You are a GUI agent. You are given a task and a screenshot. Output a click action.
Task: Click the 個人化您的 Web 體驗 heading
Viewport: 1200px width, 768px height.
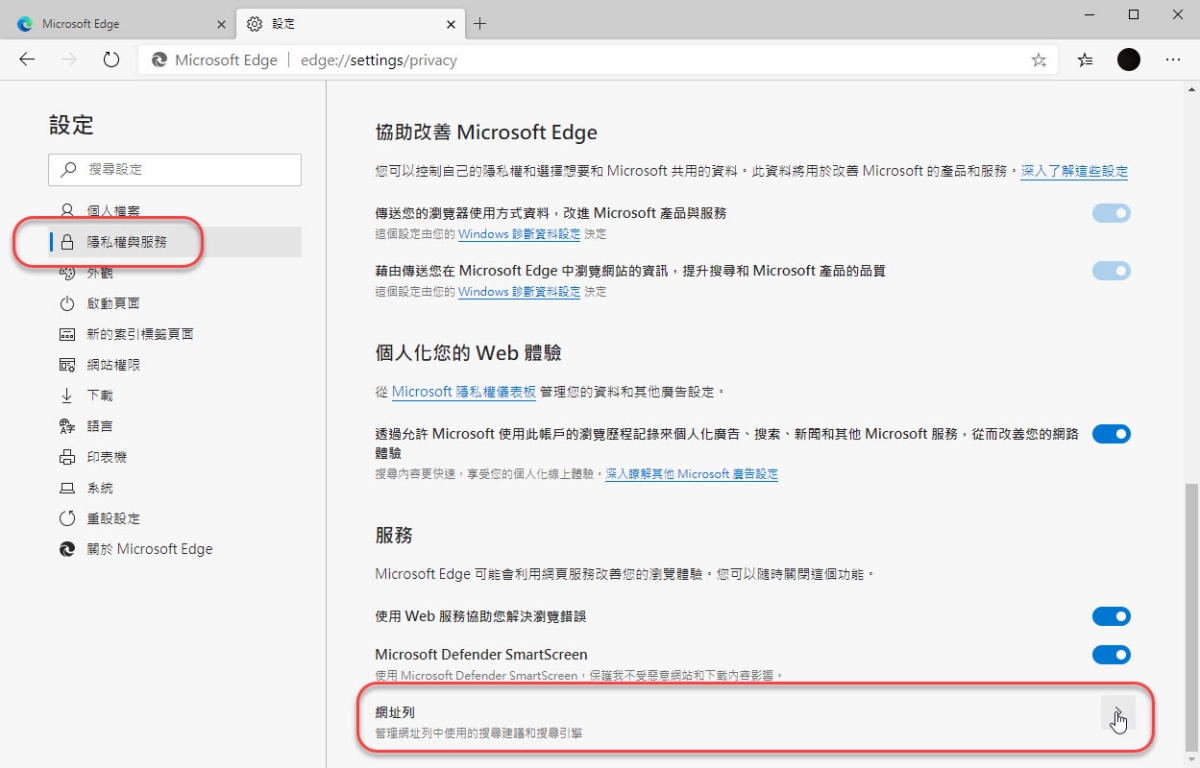click(468, 353)
